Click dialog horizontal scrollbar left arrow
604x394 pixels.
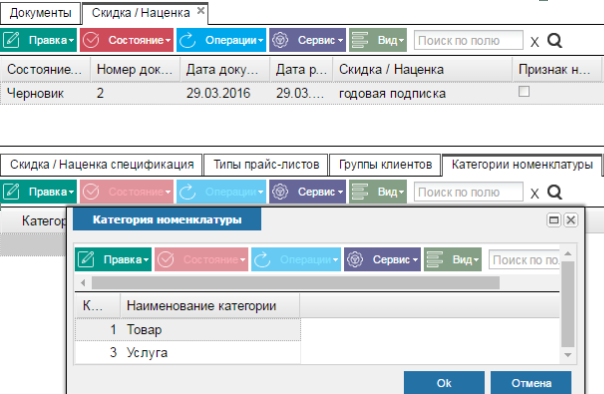83,283
